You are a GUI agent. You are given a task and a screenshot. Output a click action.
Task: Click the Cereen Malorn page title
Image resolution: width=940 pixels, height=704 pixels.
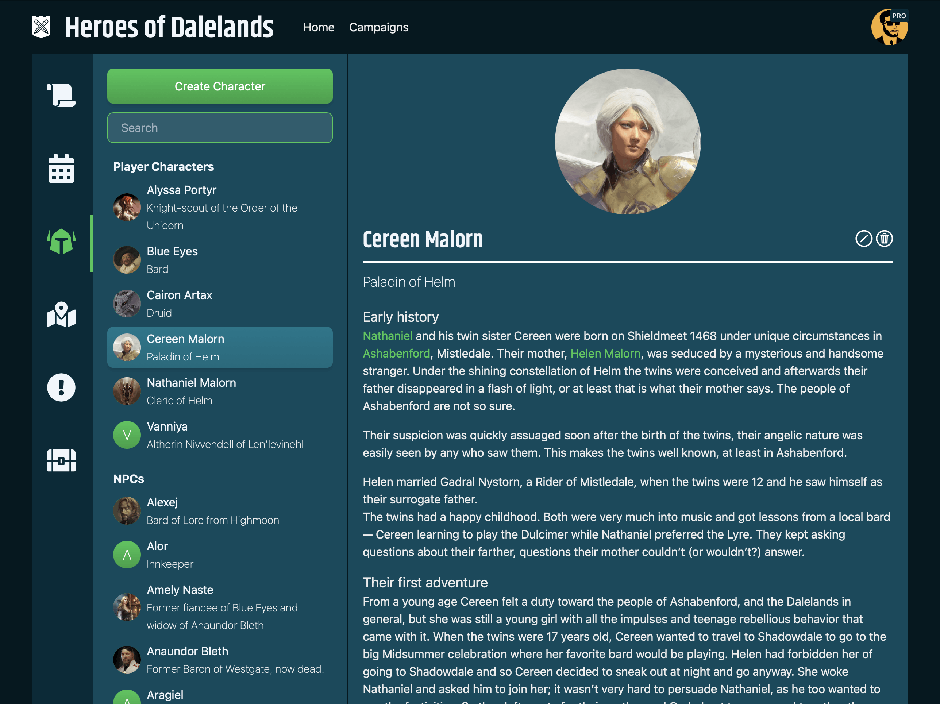(x=423, y=239)
